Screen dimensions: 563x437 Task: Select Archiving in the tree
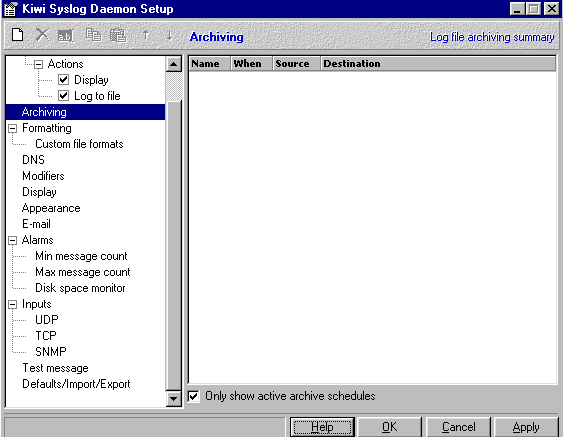(x=44, y=112)
